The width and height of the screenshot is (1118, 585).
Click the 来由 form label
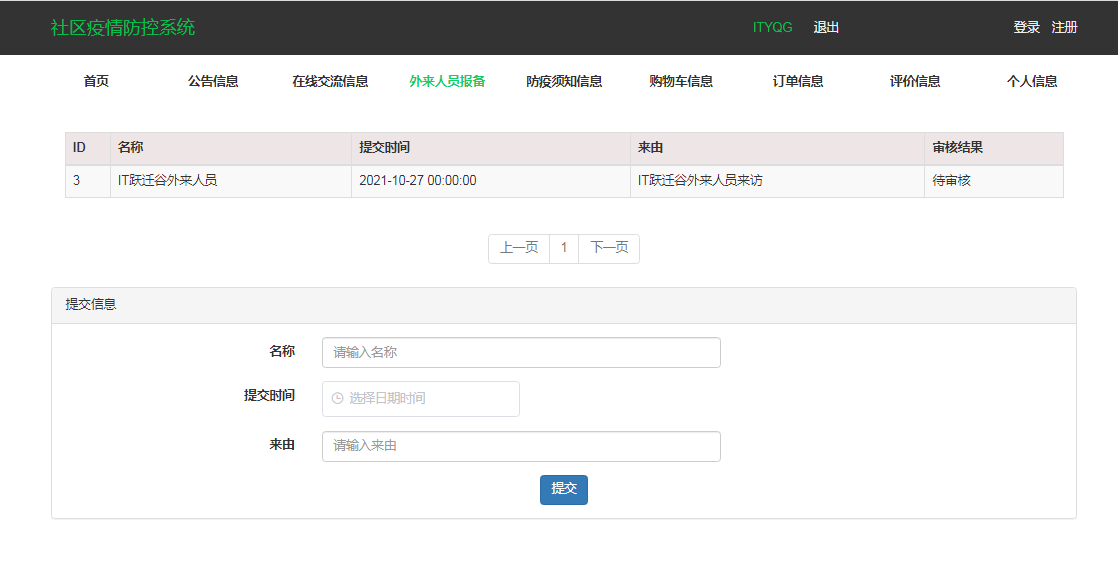point(282,444)
